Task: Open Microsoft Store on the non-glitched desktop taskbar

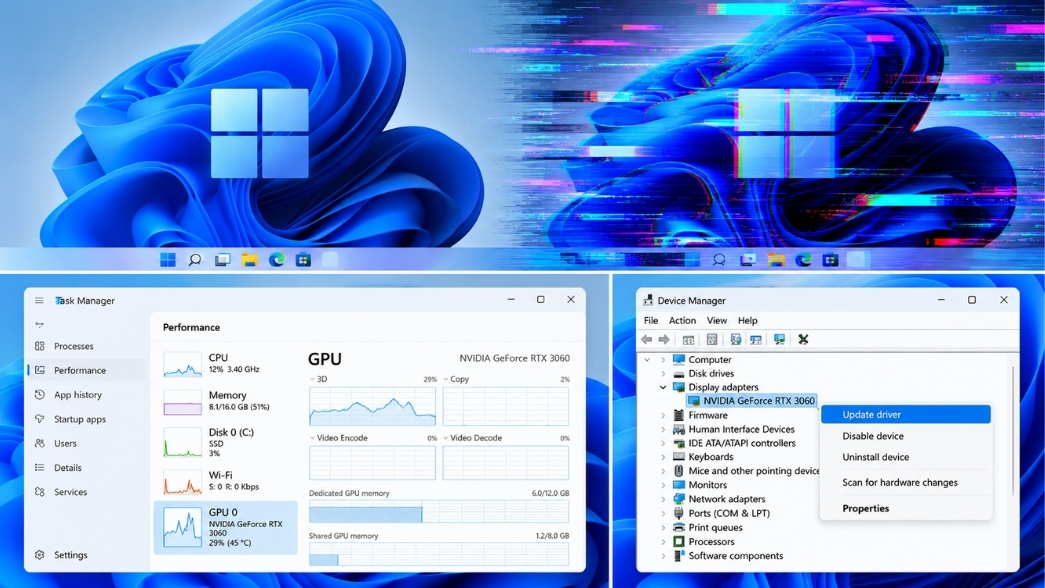Action: tap(303, 259)
